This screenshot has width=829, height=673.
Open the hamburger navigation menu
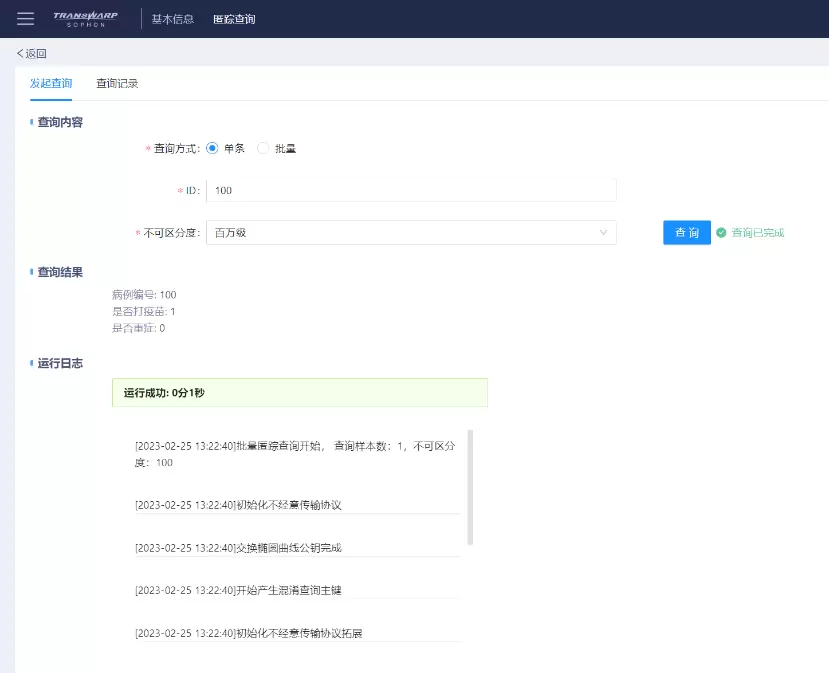(x=25, y=19)
